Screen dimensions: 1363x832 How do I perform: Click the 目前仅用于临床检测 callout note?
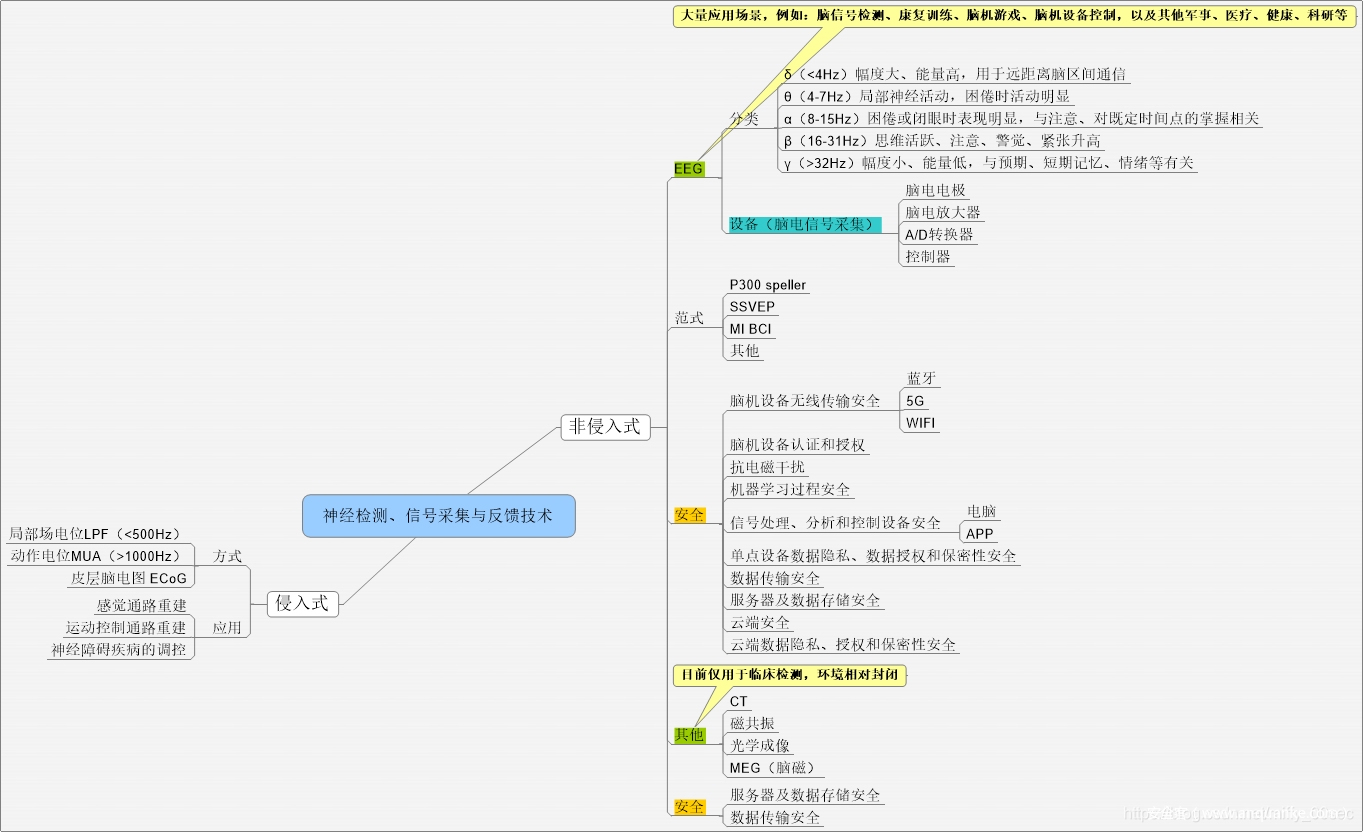click(x=790, y=675)
